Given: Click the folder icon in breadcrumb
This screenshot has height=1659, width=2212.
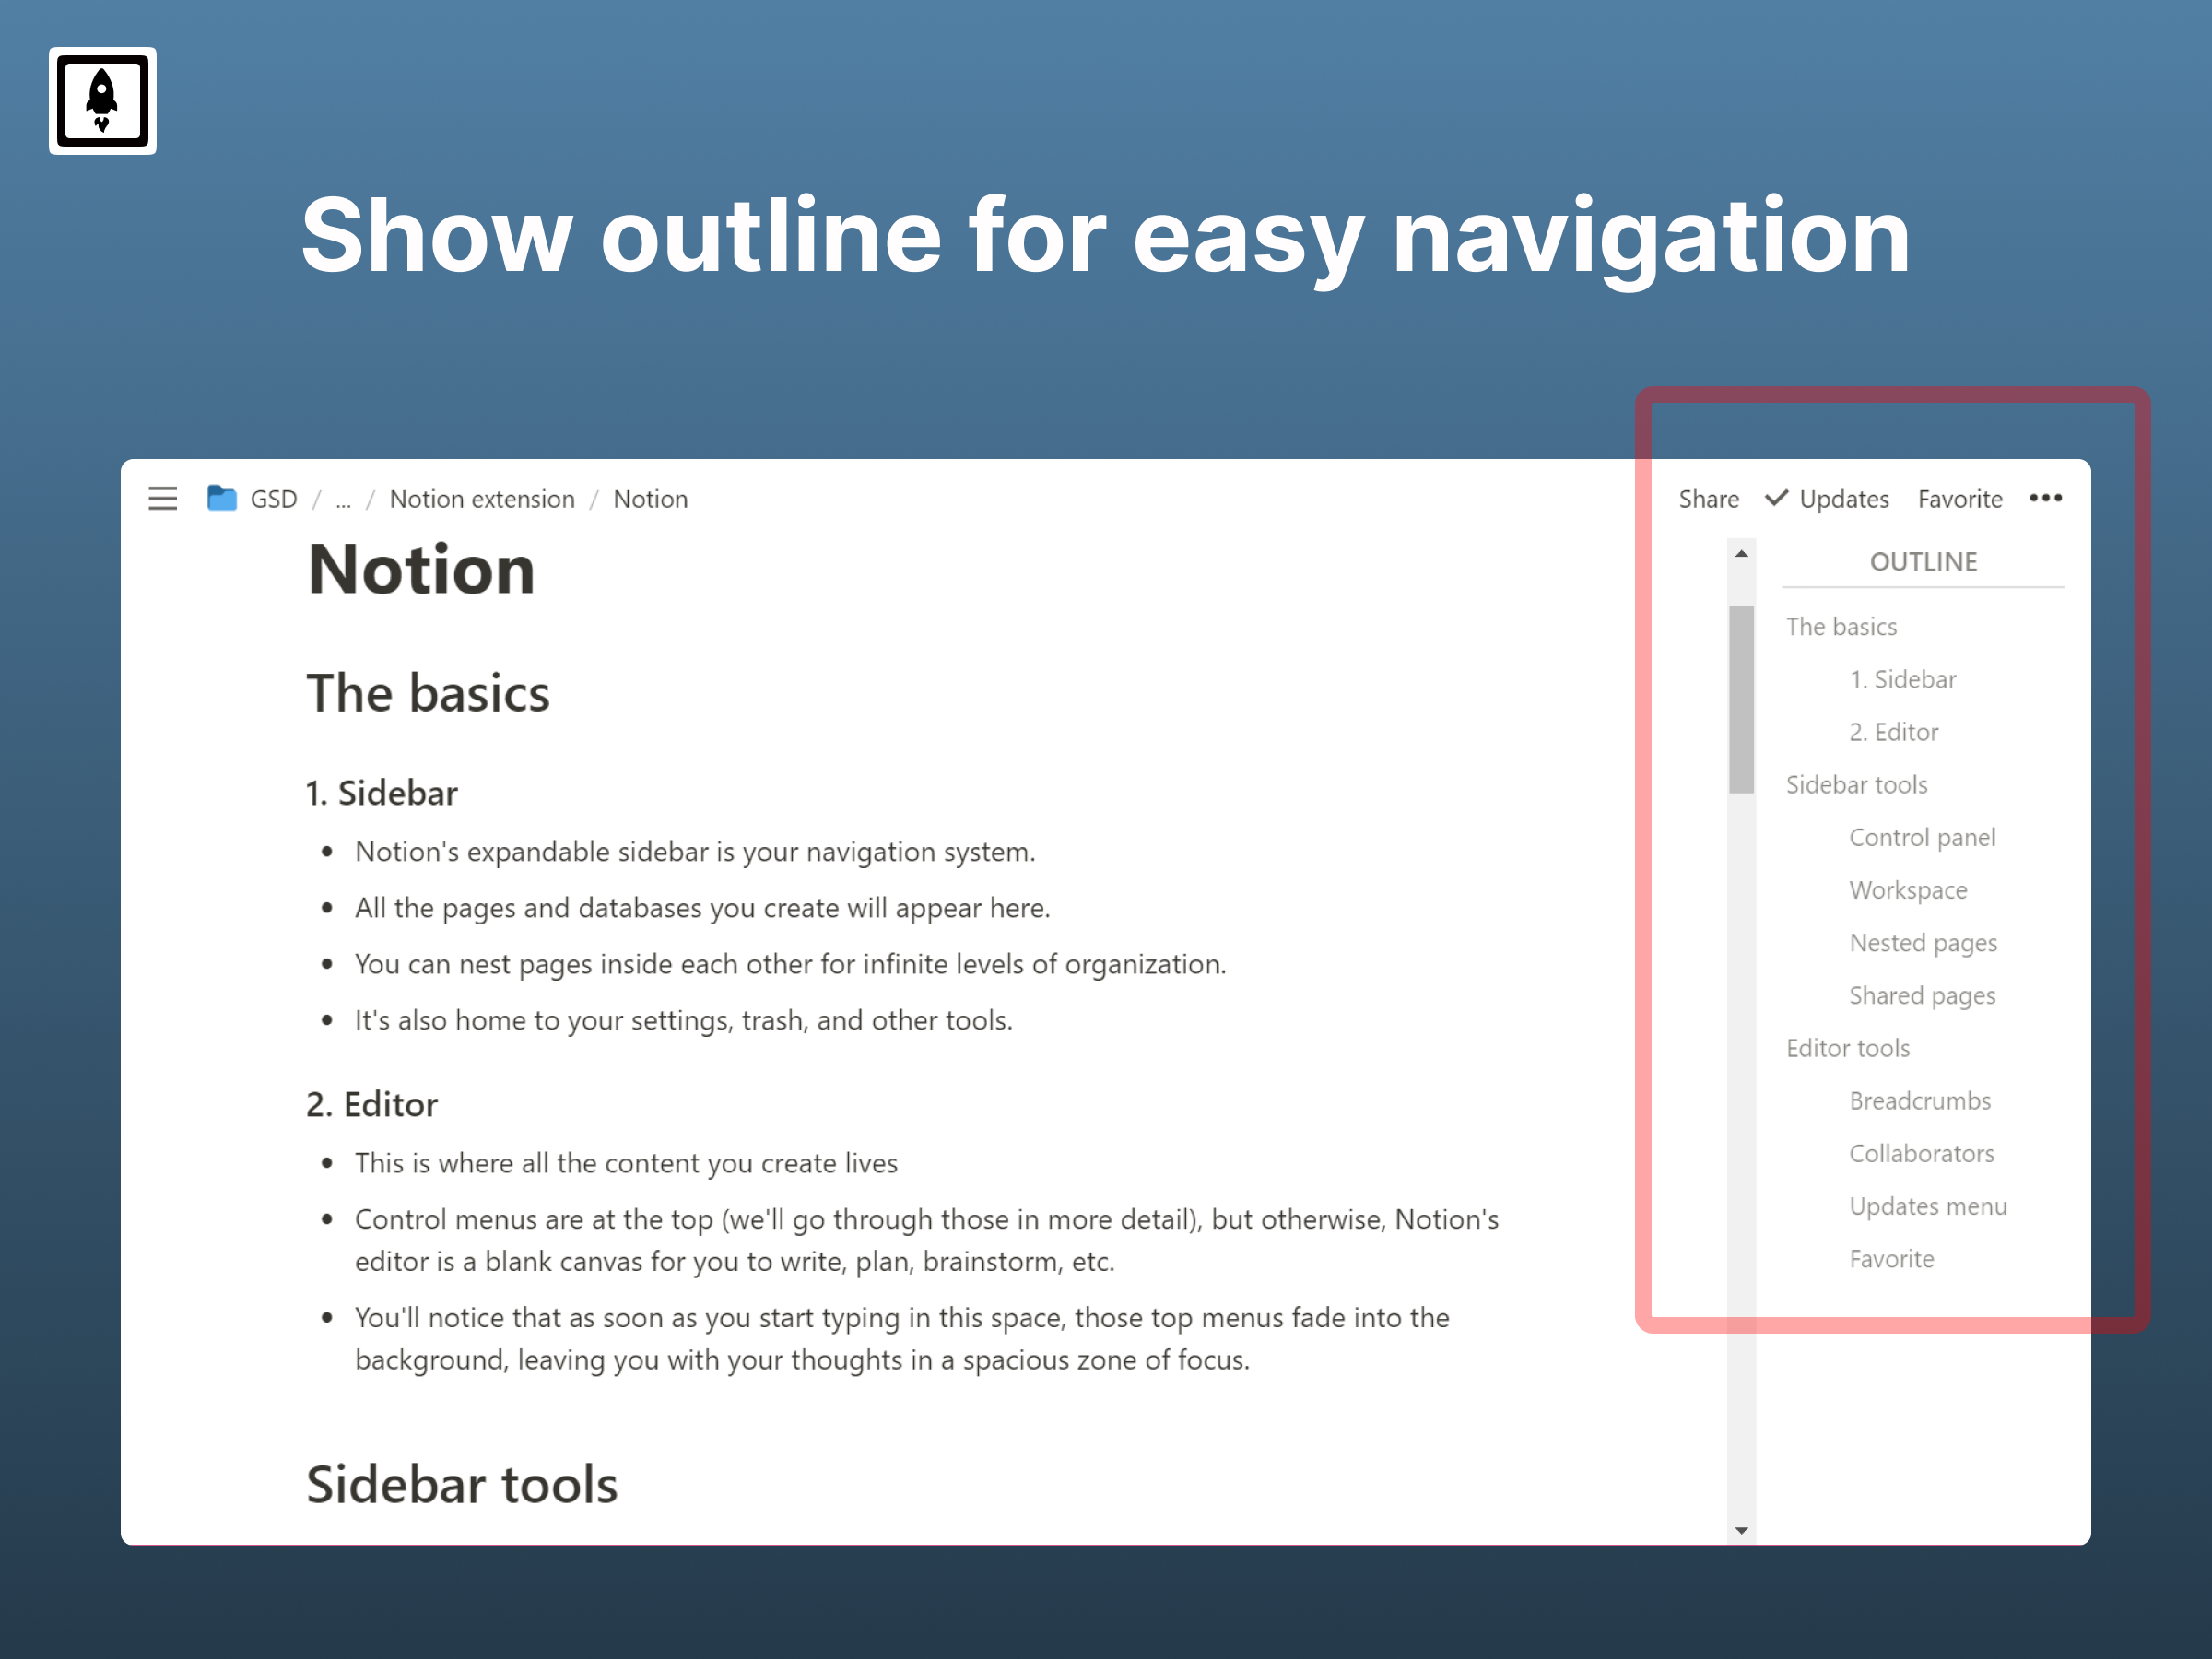Looking at the screenshot, I should point(221,500).
